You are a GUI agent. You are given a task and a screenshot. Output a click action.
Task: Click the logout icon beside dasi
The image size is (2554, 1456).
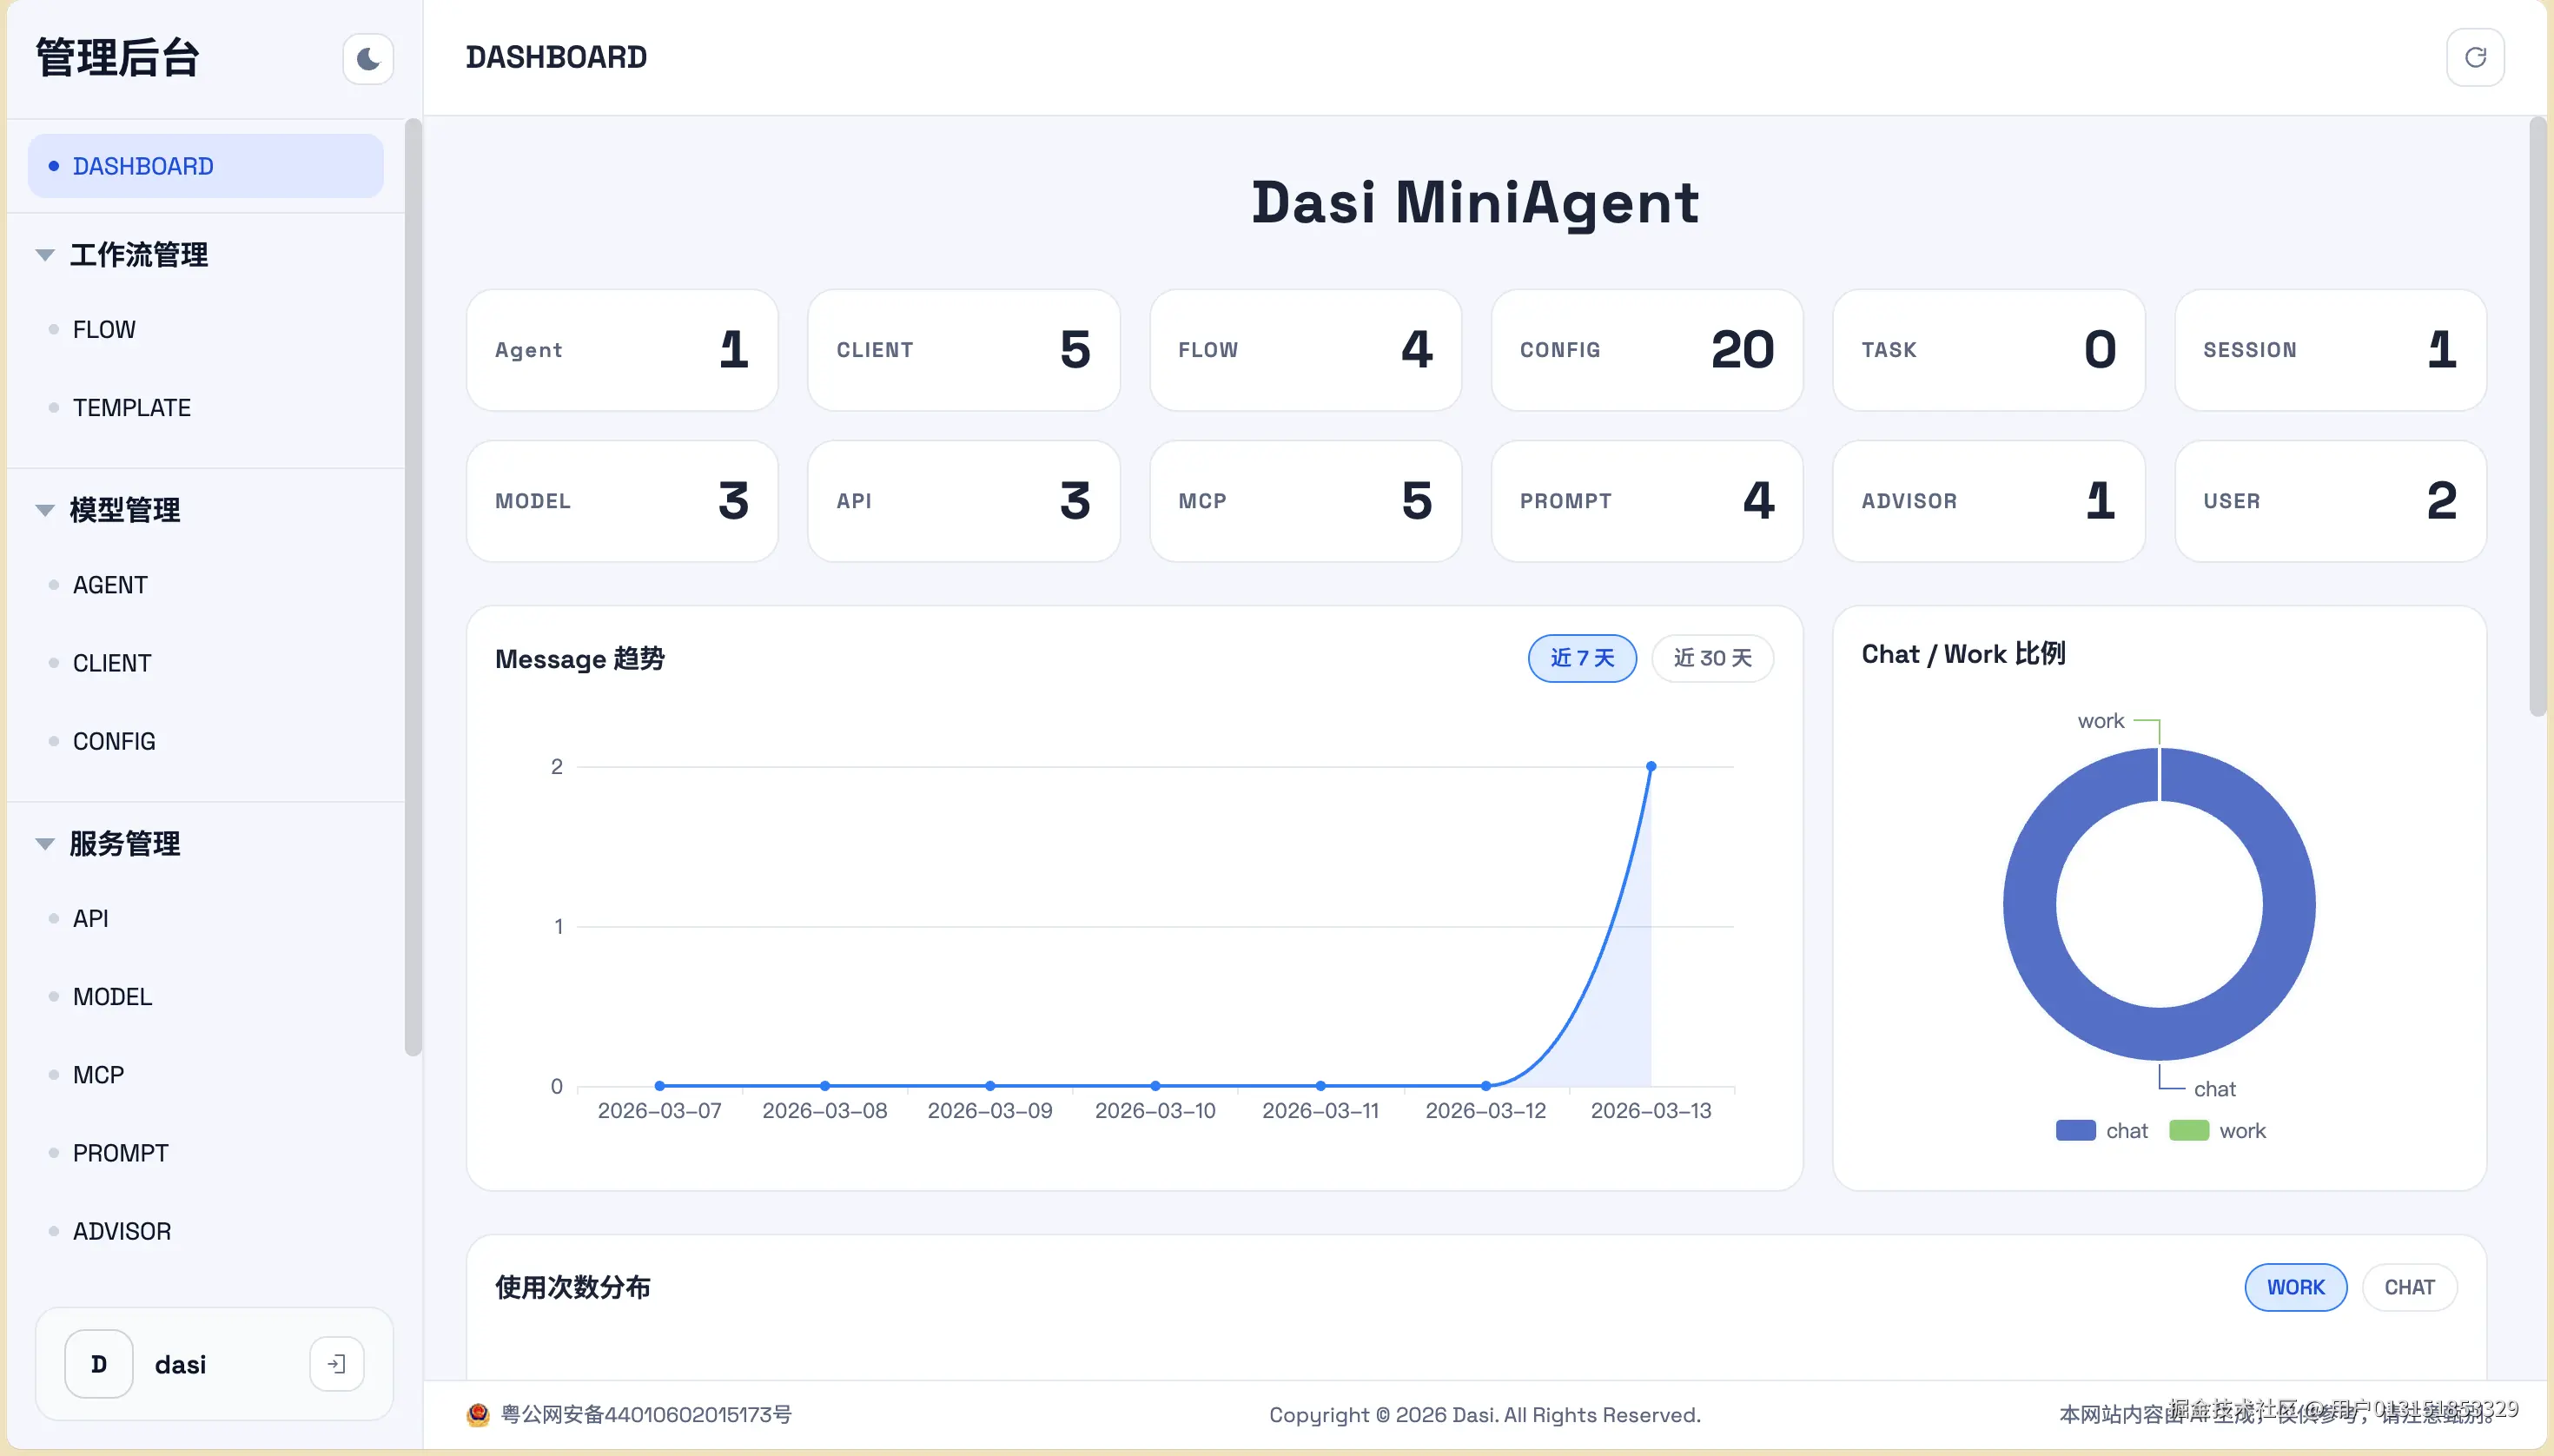coord(337,1364)
